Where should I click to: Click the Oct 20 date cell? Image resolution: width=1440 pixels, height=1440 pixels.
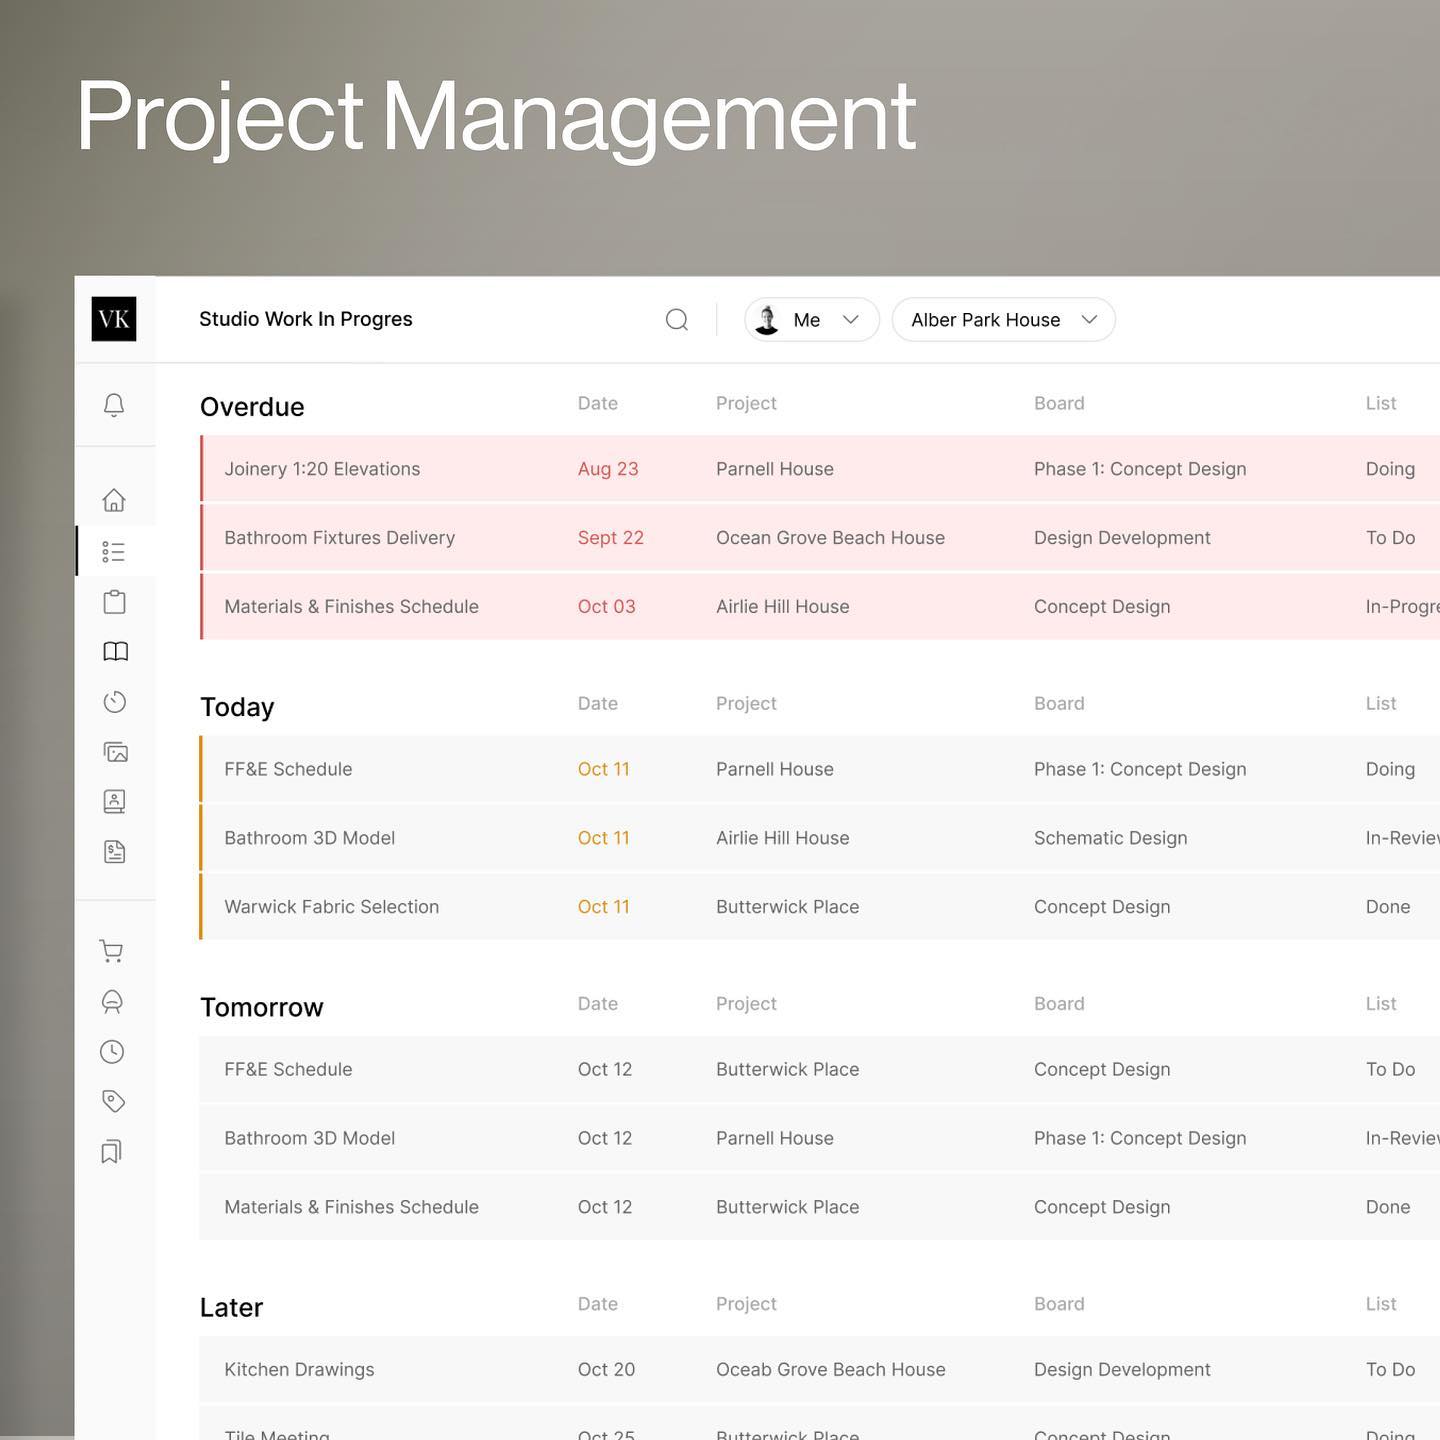607,1370
